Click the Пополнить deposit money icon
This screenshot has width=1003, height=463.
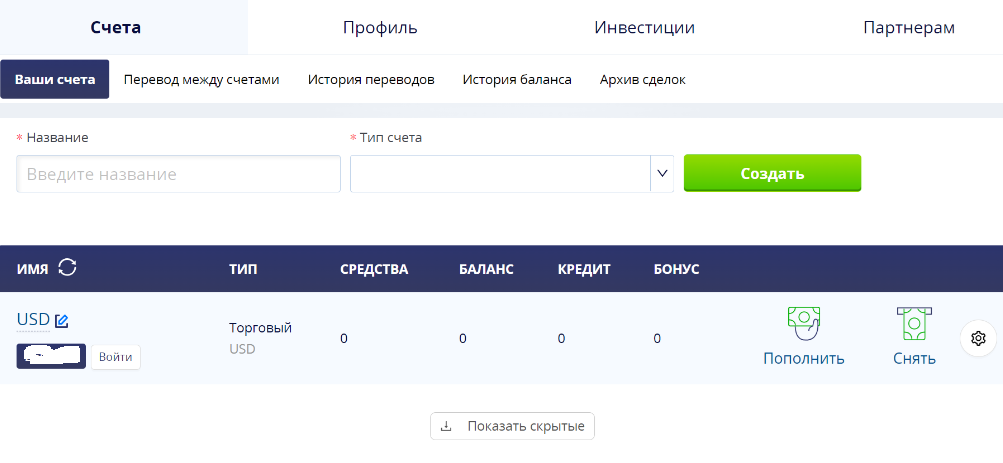coord(803,324)
